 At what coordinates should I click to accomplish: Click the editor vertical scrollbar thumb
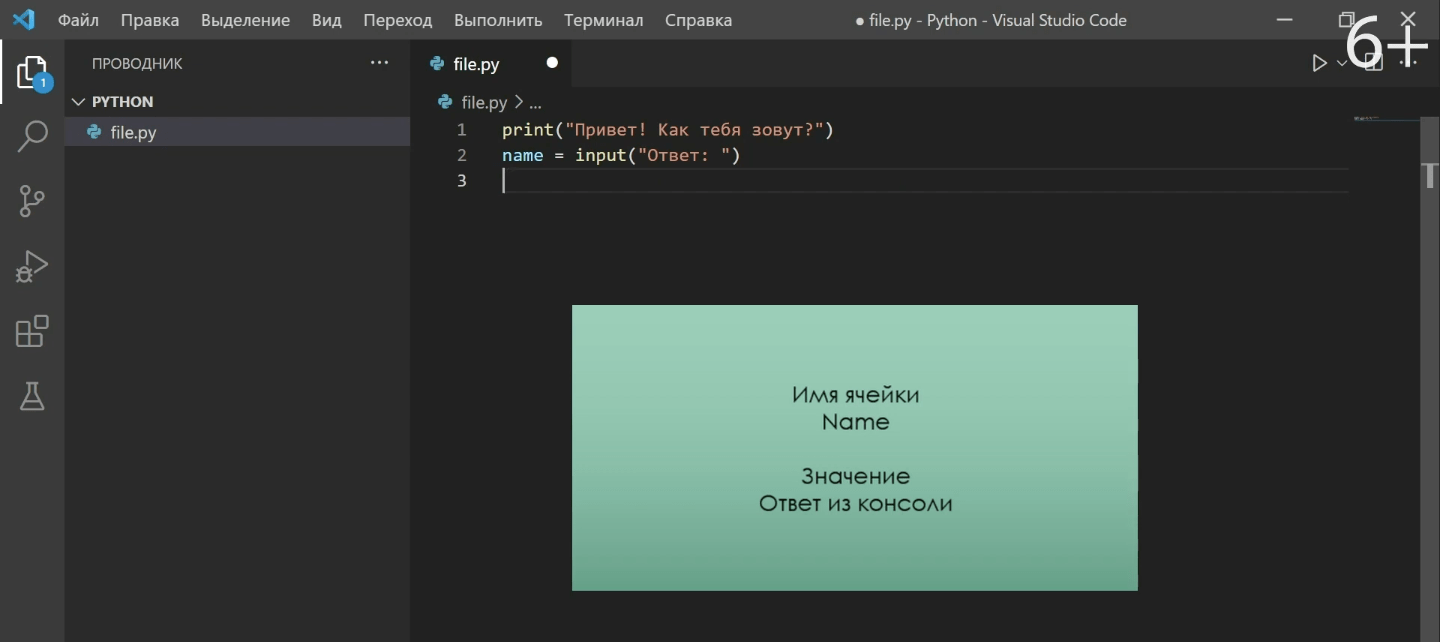click(1429, 175)
